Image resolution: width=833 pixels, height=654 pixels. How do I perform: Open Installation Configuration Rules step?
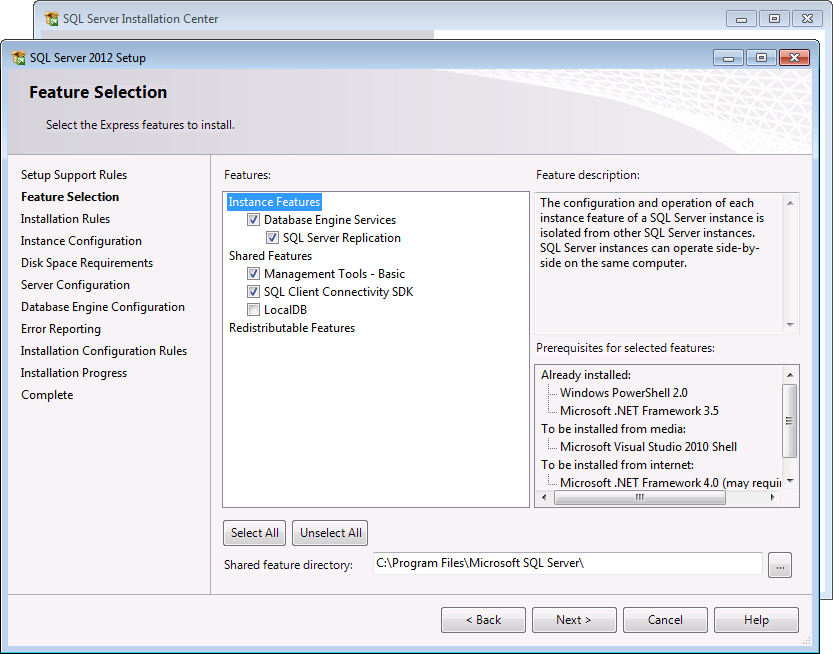click(x=104, y=351)
